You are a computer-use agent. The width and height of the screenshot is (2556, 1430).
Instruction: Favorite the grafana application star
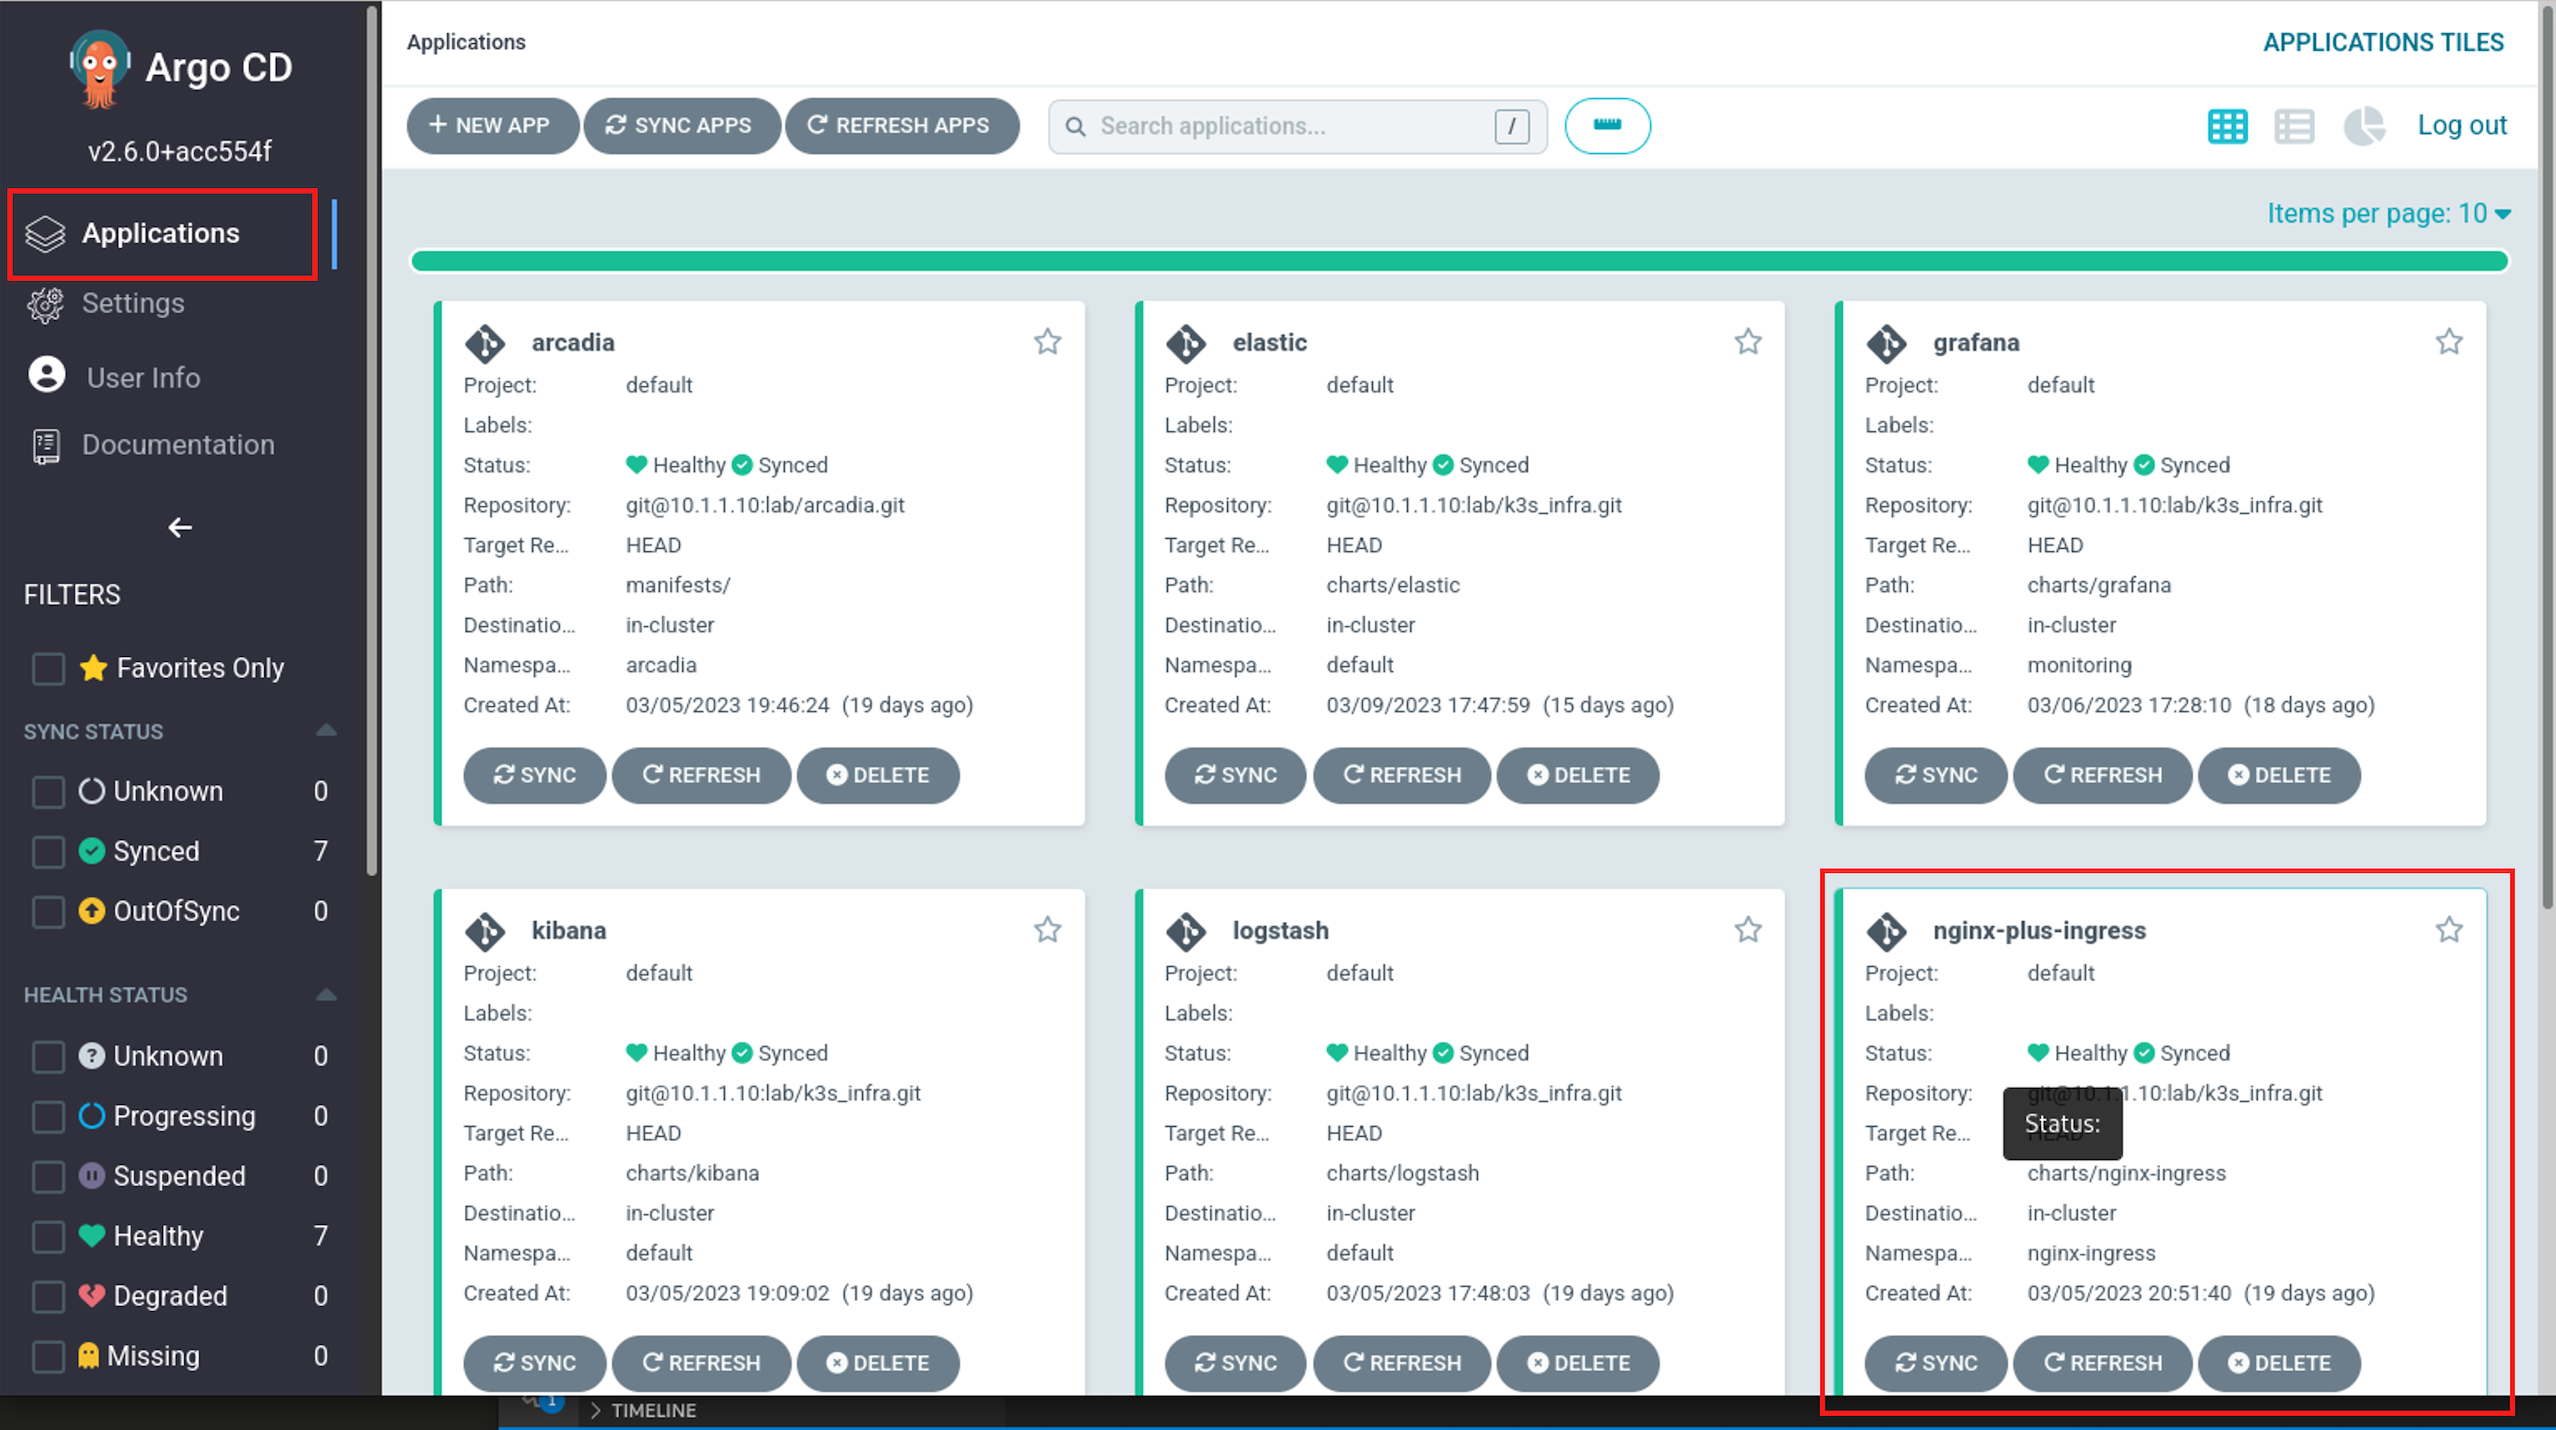2448,342
